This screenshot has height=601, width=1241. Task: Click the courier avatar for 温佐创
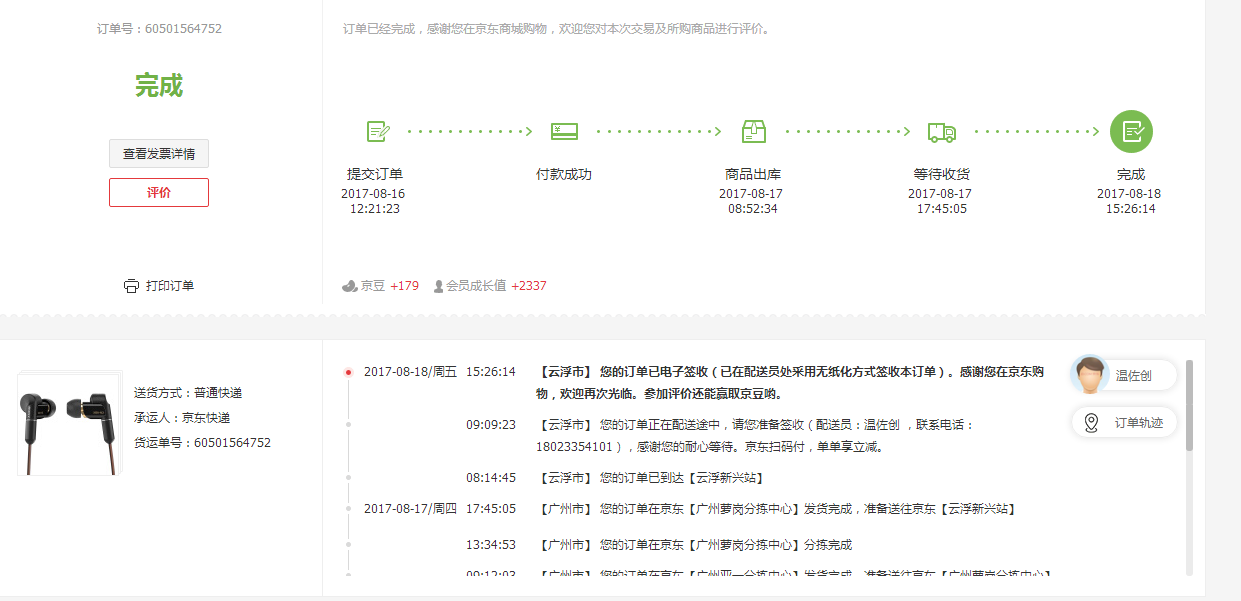1090,375
